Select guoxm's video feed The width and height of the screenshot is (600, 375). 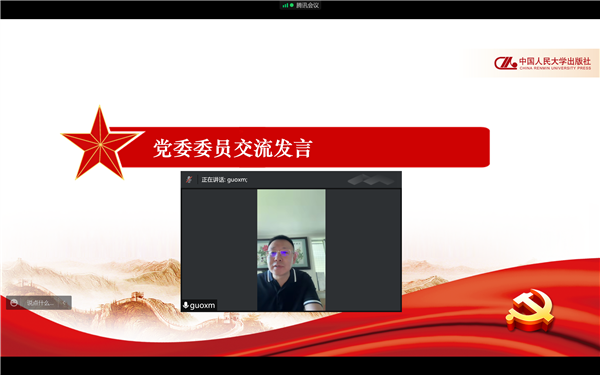point(291,250)
